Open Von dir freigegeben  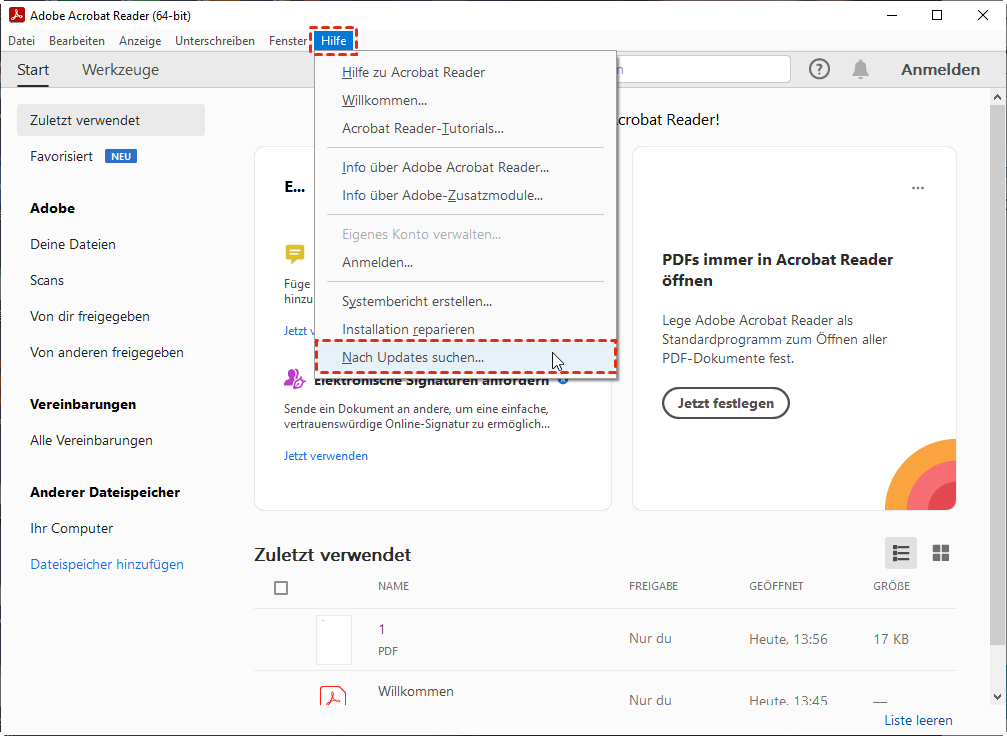coord(90,317)
